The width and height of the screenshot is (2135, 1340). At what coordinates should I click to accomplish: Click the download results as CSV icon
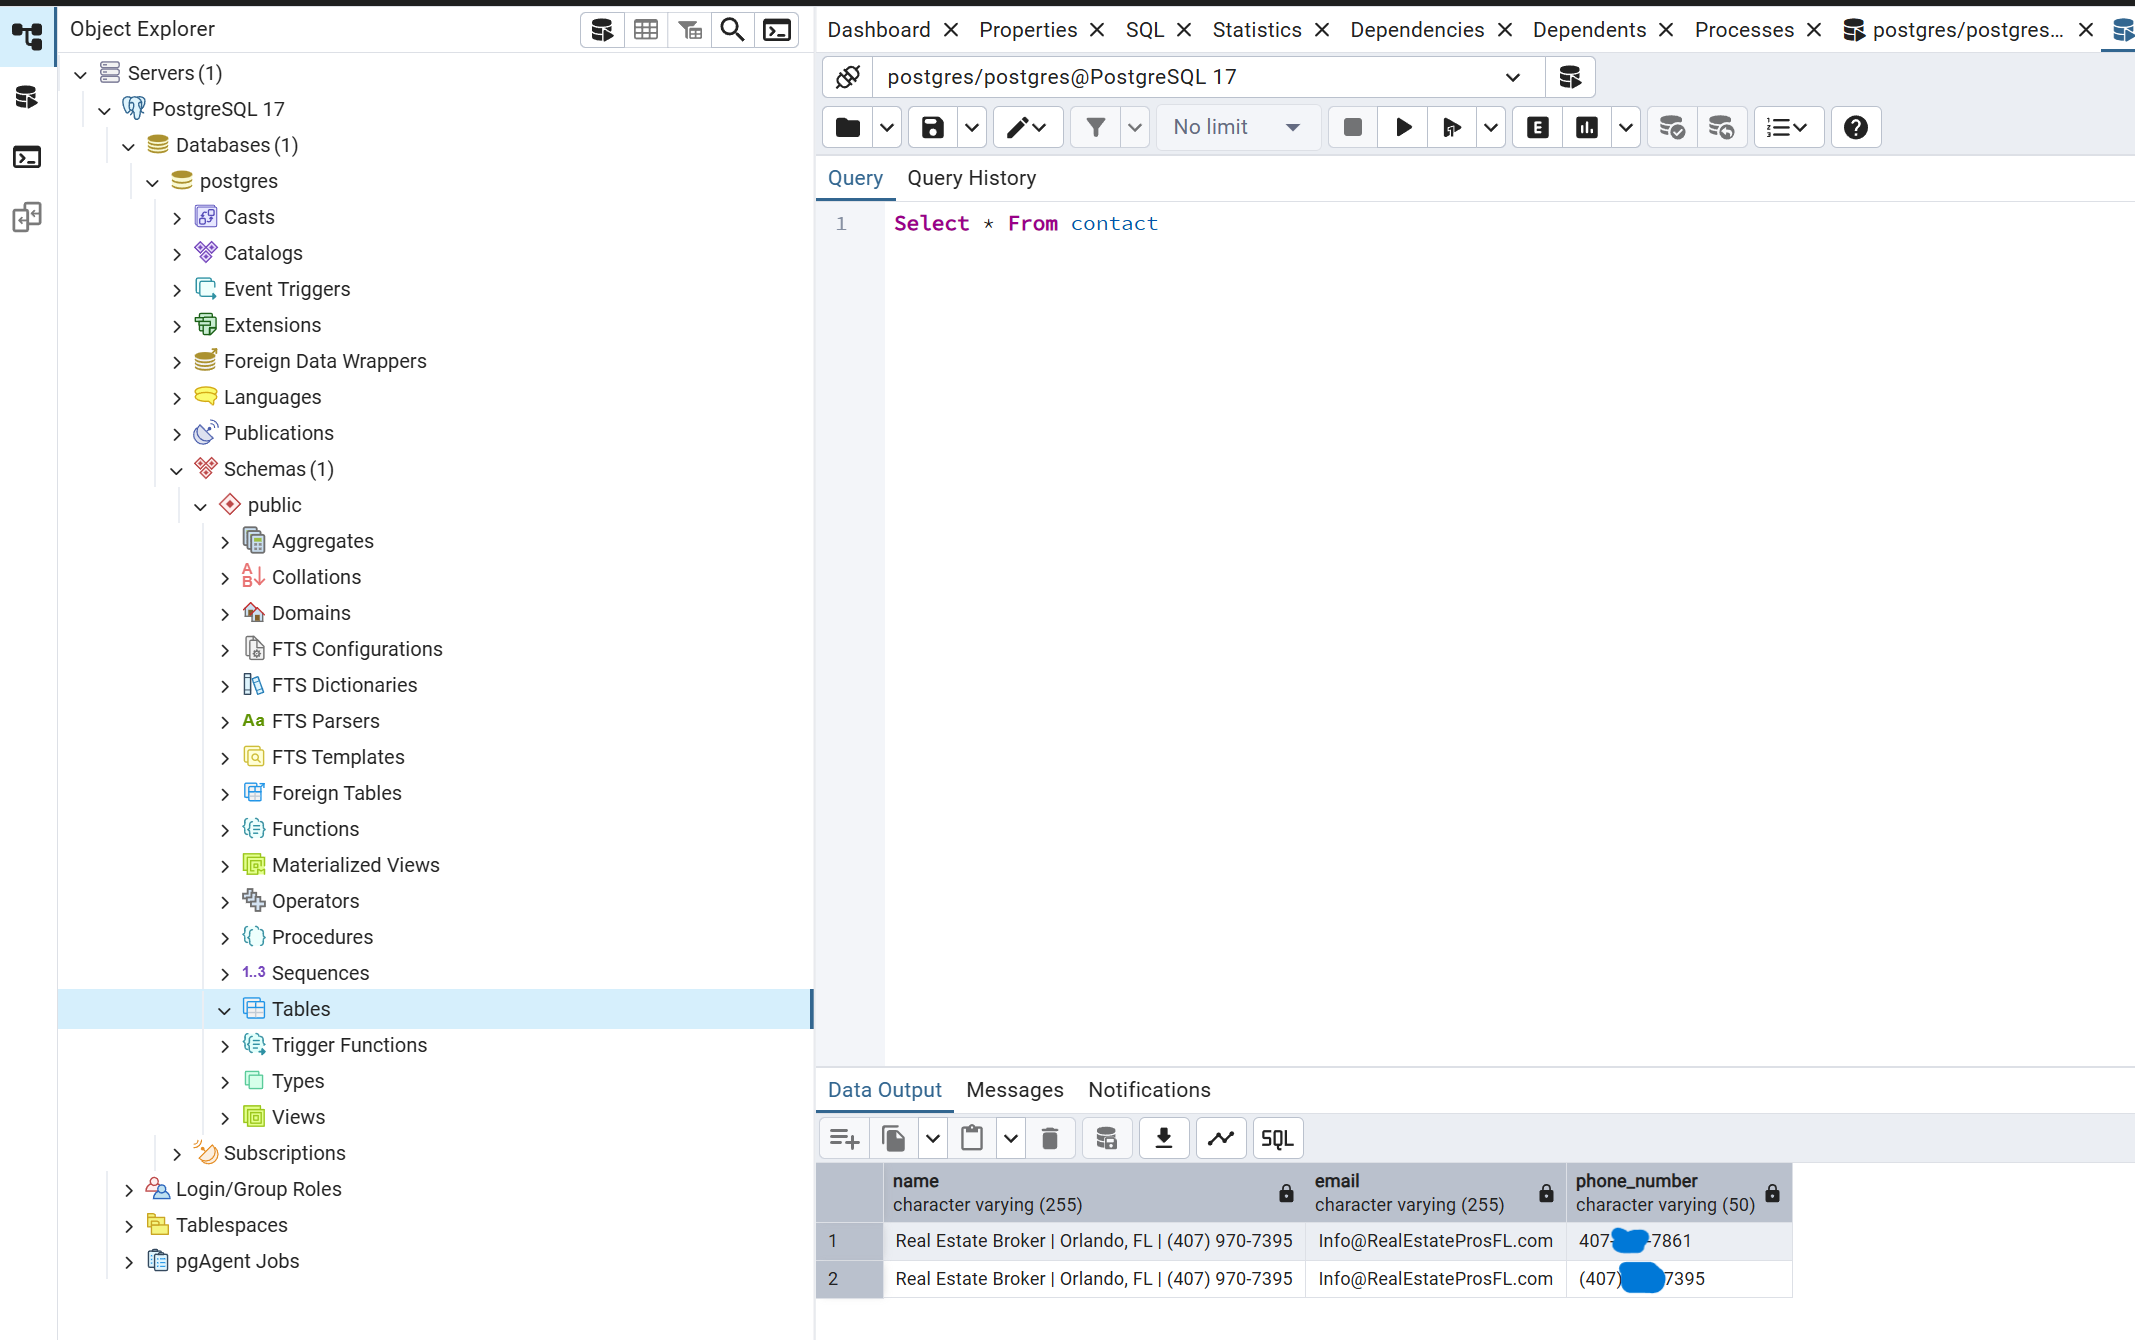pyautogui.click(x=1164, y=1138)
